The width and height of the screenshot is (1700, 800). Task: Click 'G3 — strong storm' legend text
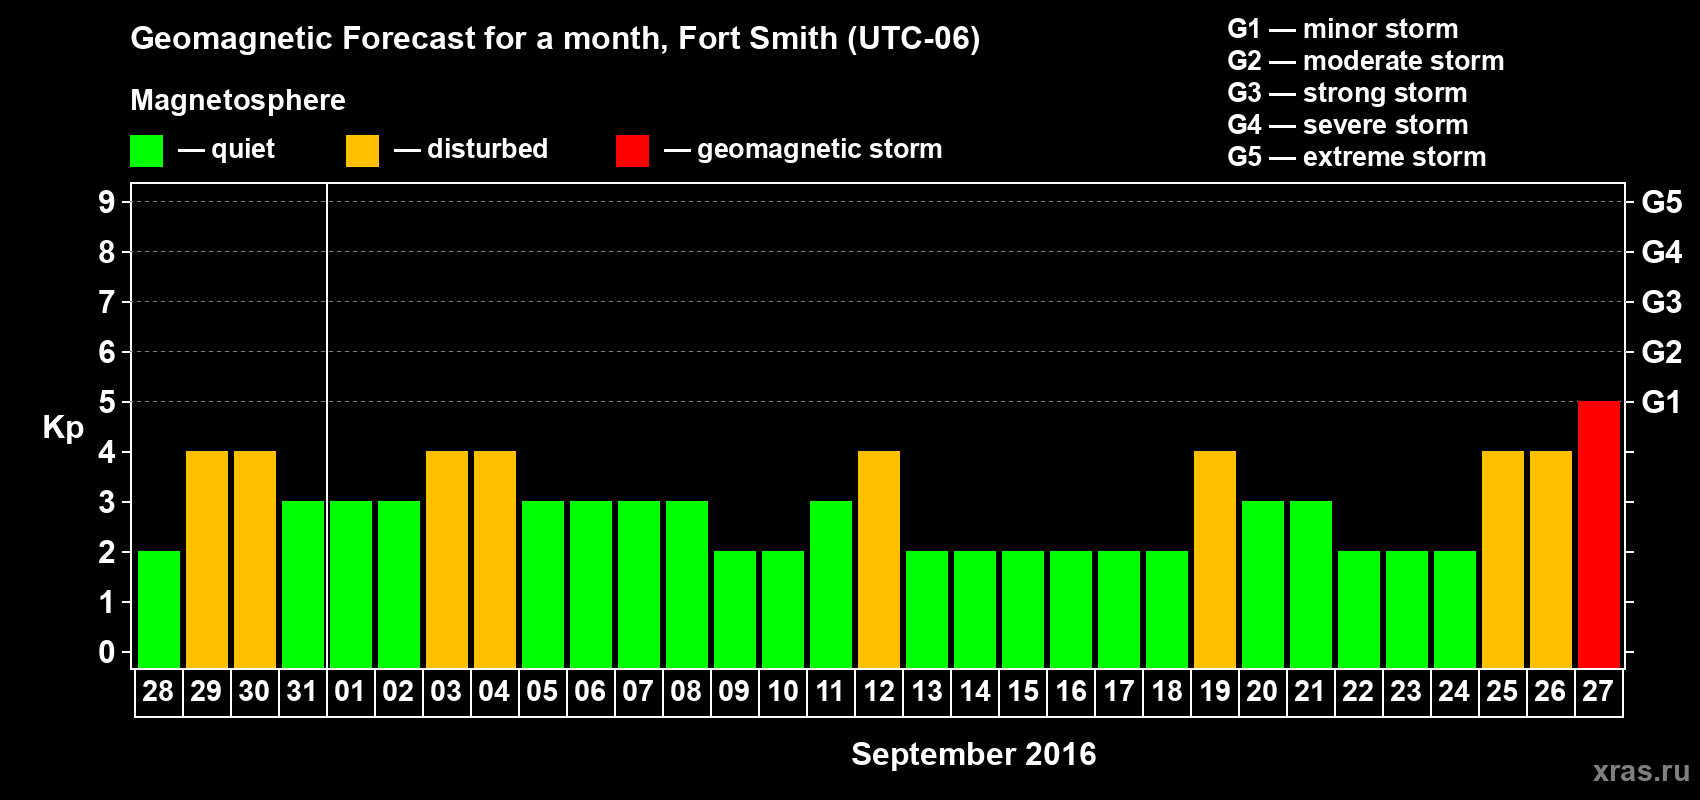coord(1347,93)
